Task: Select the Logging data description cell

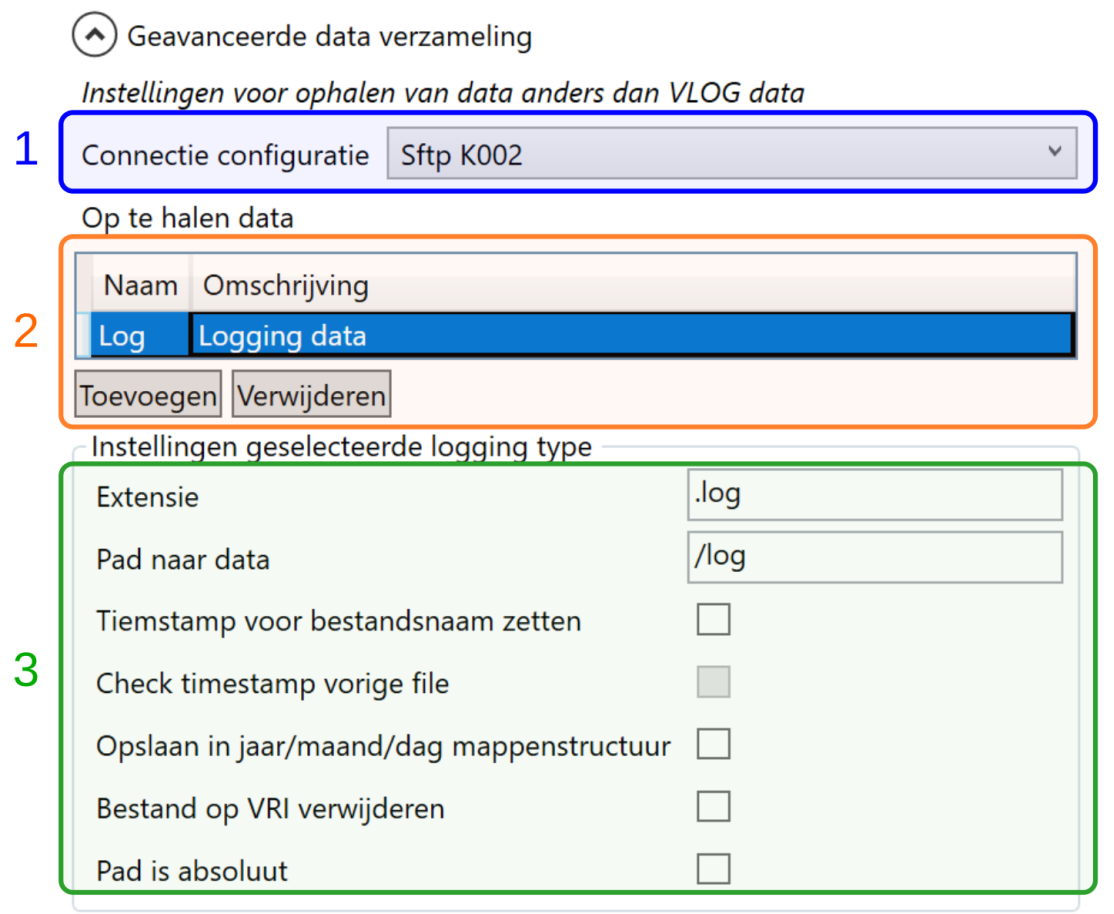Action: (632, 335)
